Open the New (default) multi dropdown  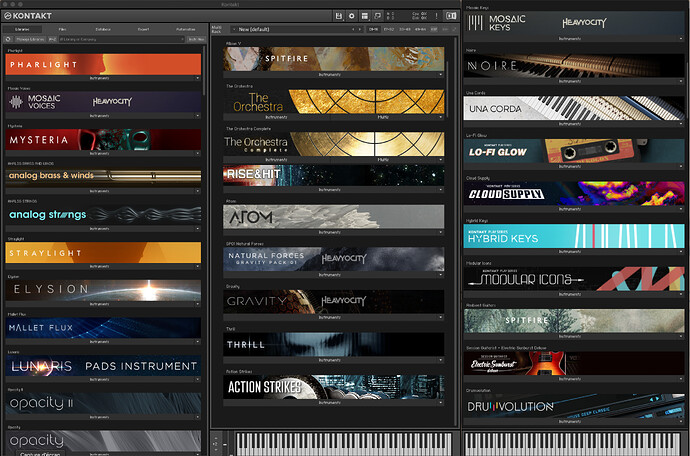(x=290, y=29)
